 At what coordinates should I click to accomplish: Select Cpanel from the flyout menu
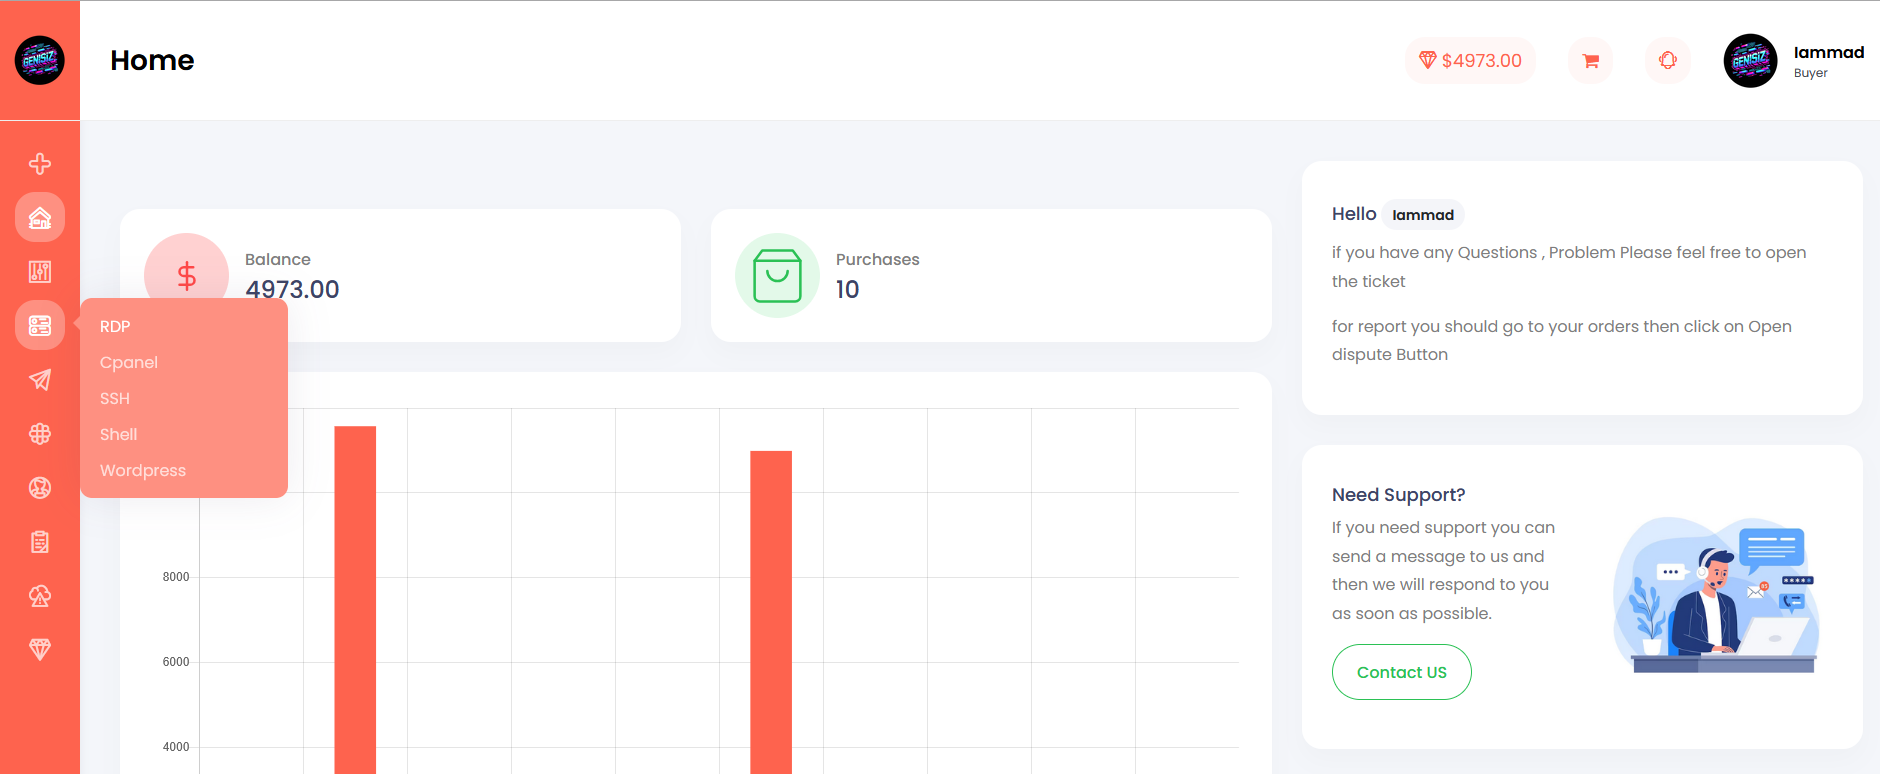129,363
